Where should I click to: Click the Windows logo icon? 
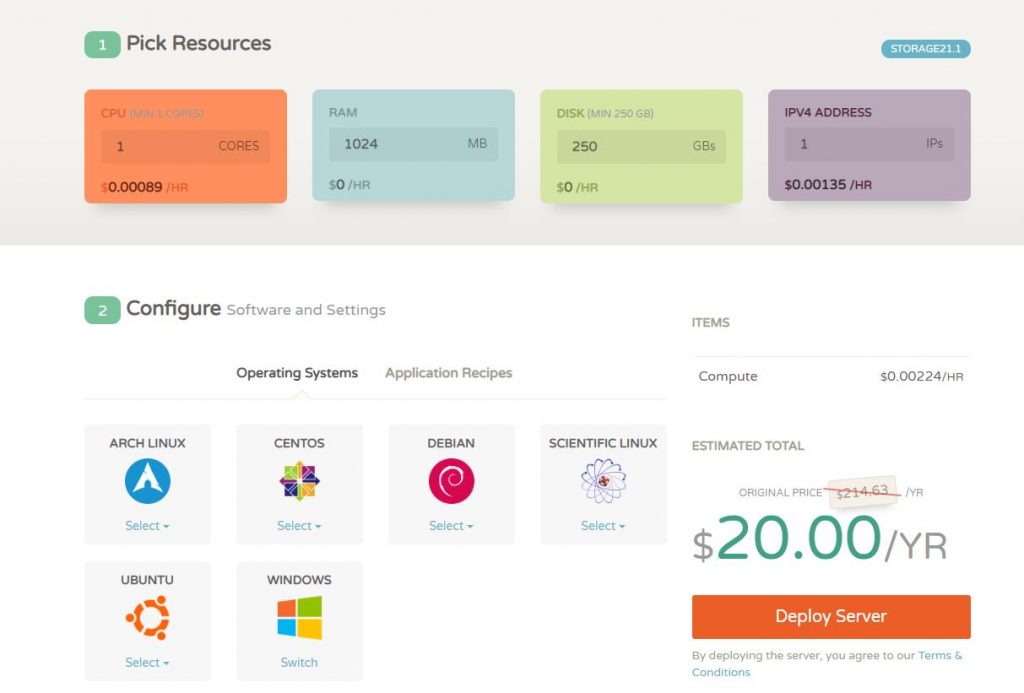point(299,617)
